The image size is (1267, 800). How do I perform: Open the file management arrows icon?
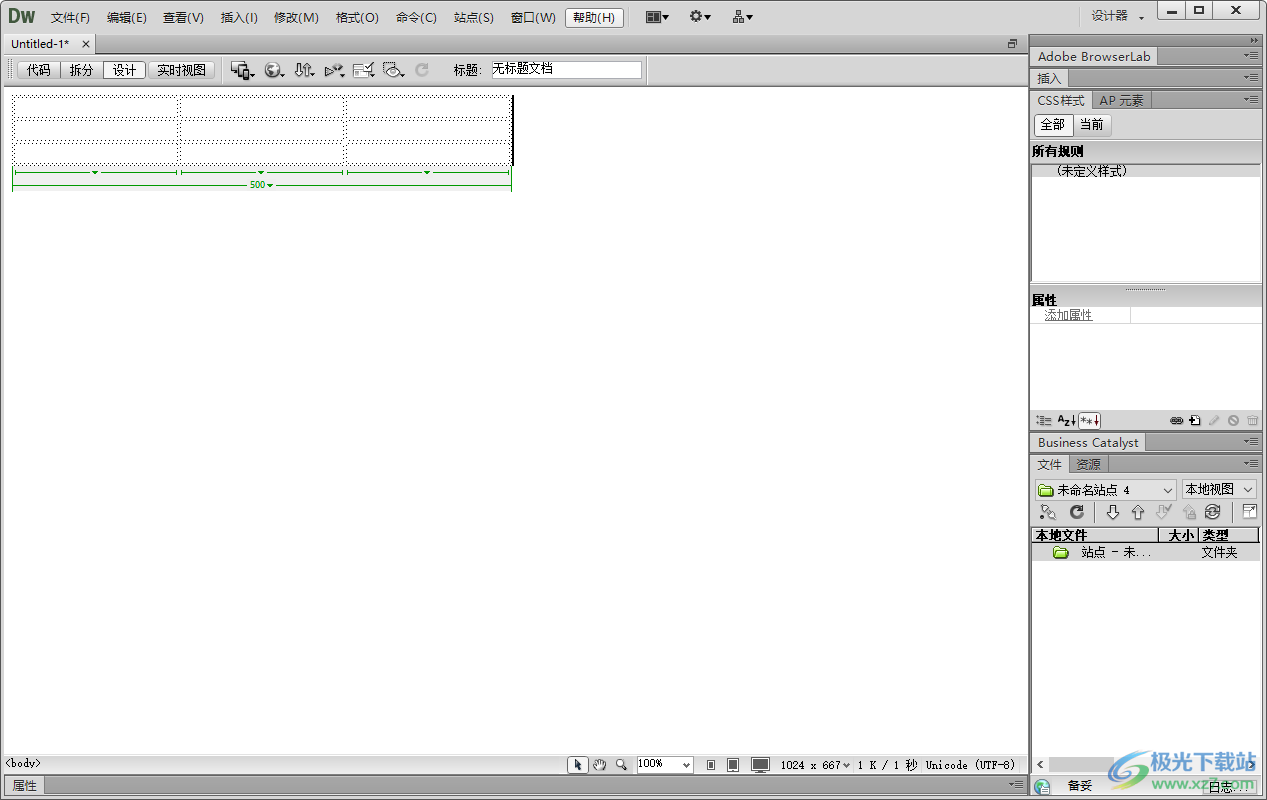(x=304, y=70)
